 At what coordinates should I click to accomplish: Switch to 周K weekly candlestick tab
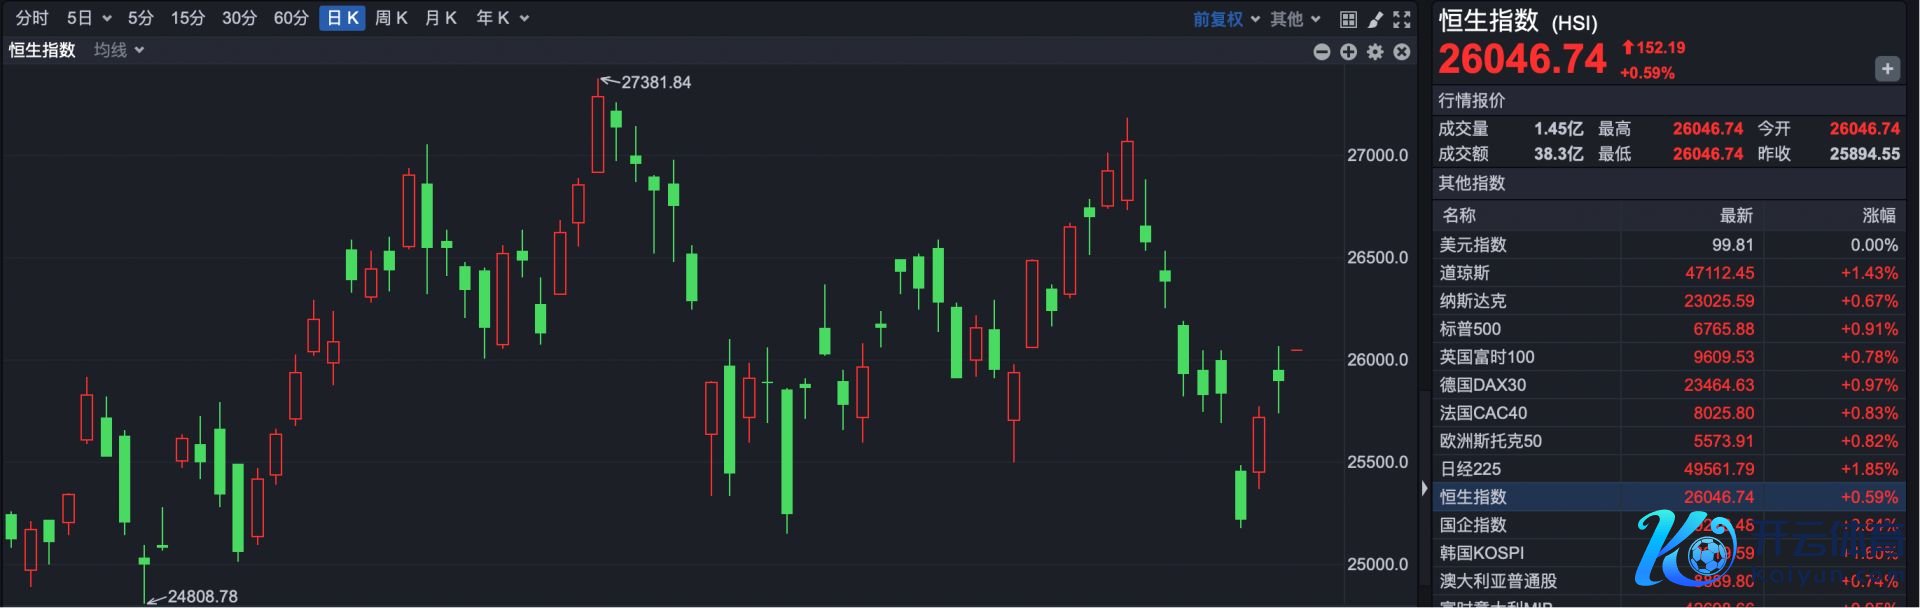point(391,18)
